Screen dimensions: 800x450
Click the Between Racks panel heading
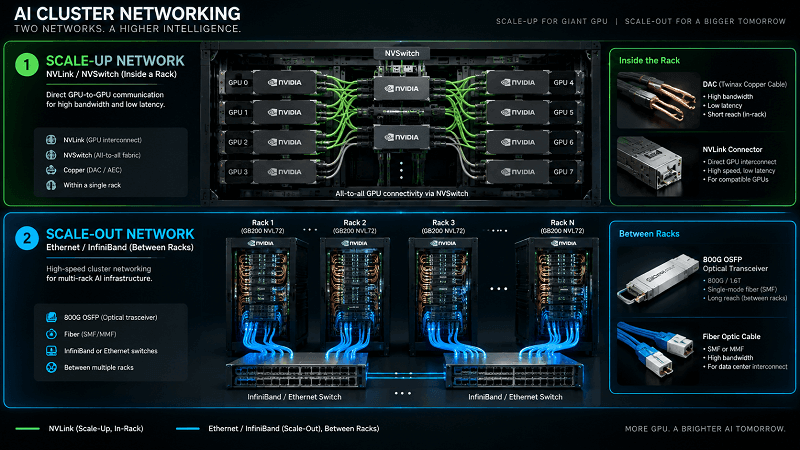649,234
